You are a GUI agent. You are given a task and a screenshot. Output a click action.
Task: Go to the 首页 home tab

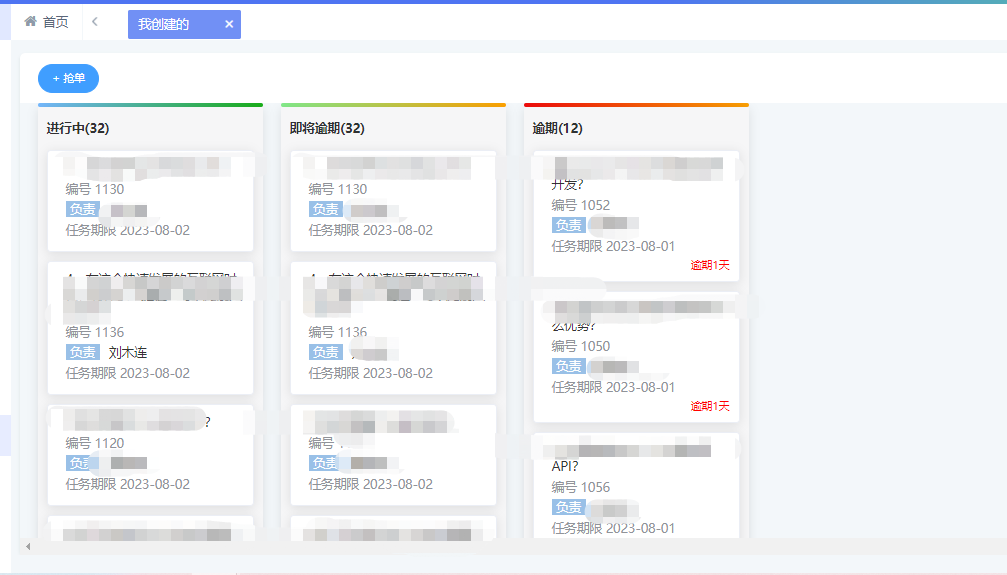point(46,22)
